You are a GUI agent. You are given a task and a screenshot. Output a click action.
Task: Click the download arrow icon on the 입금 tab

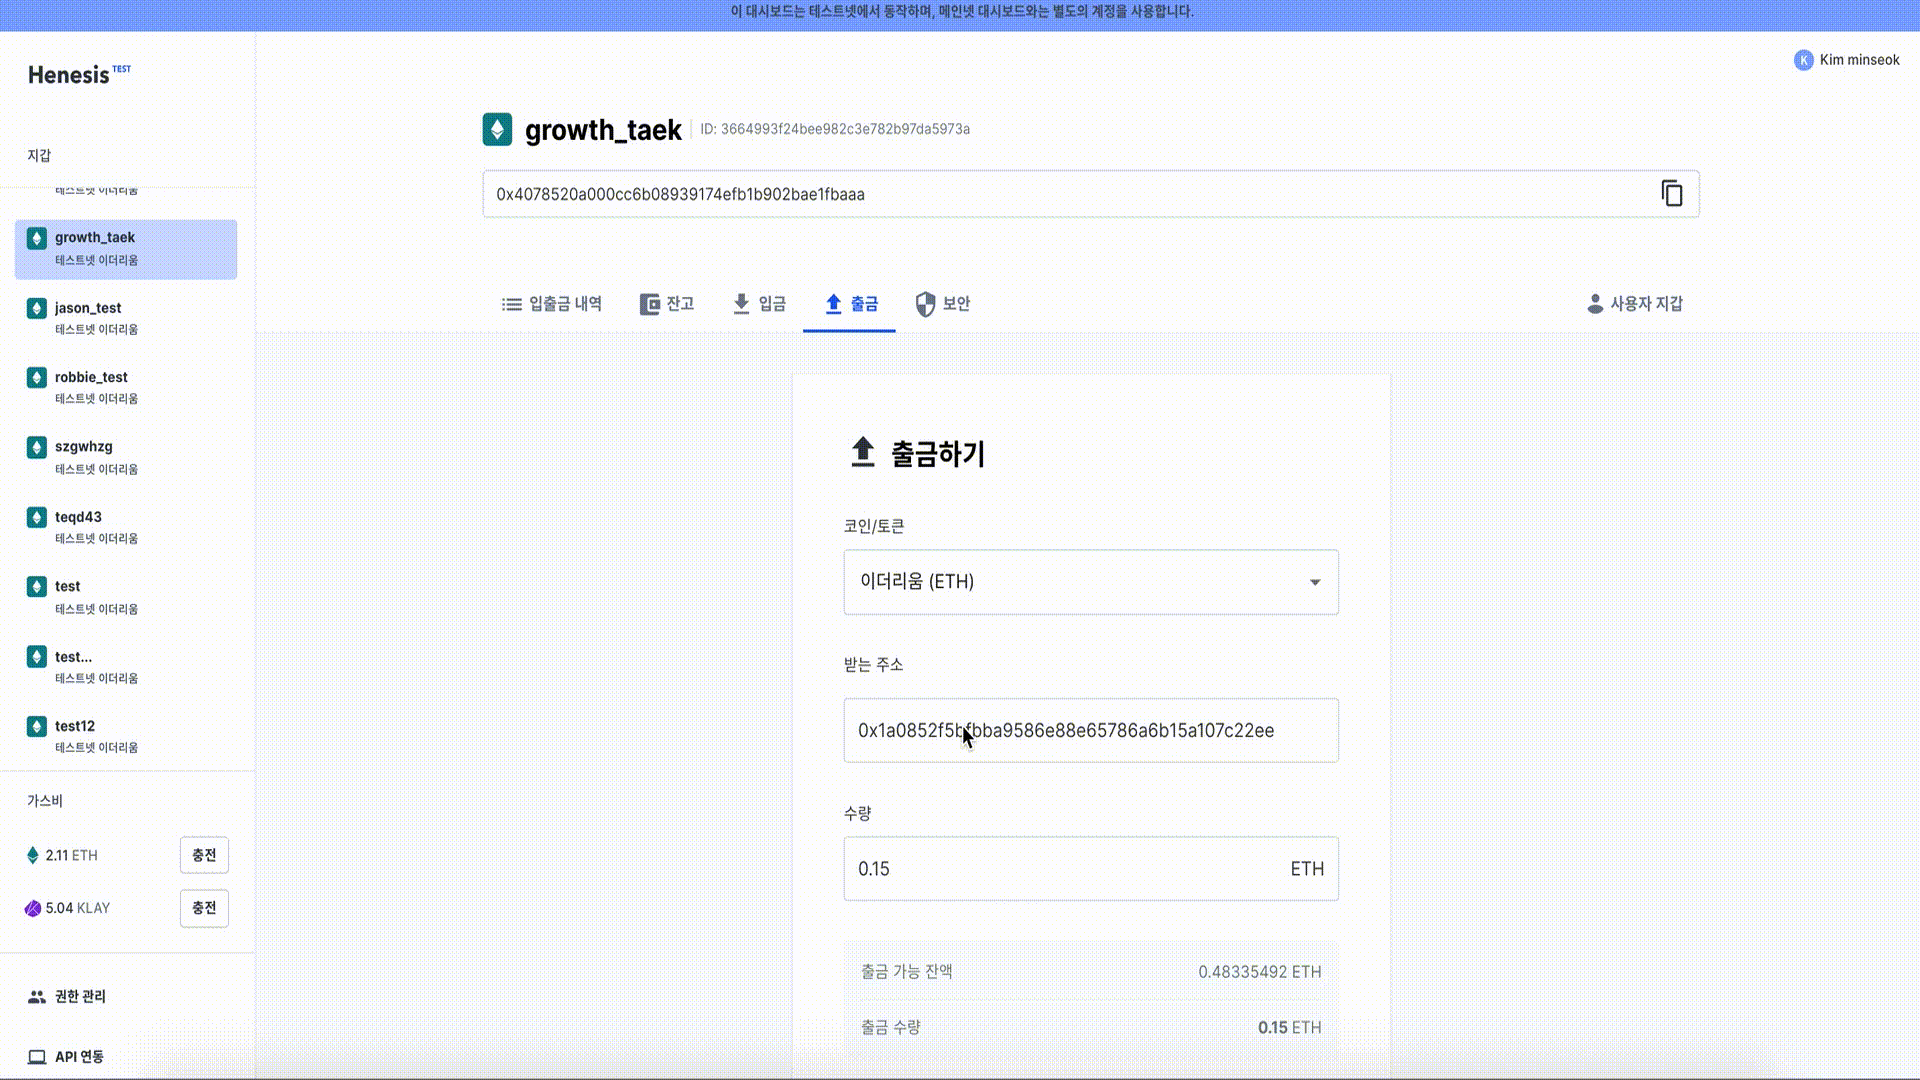(x=741, y=304)
